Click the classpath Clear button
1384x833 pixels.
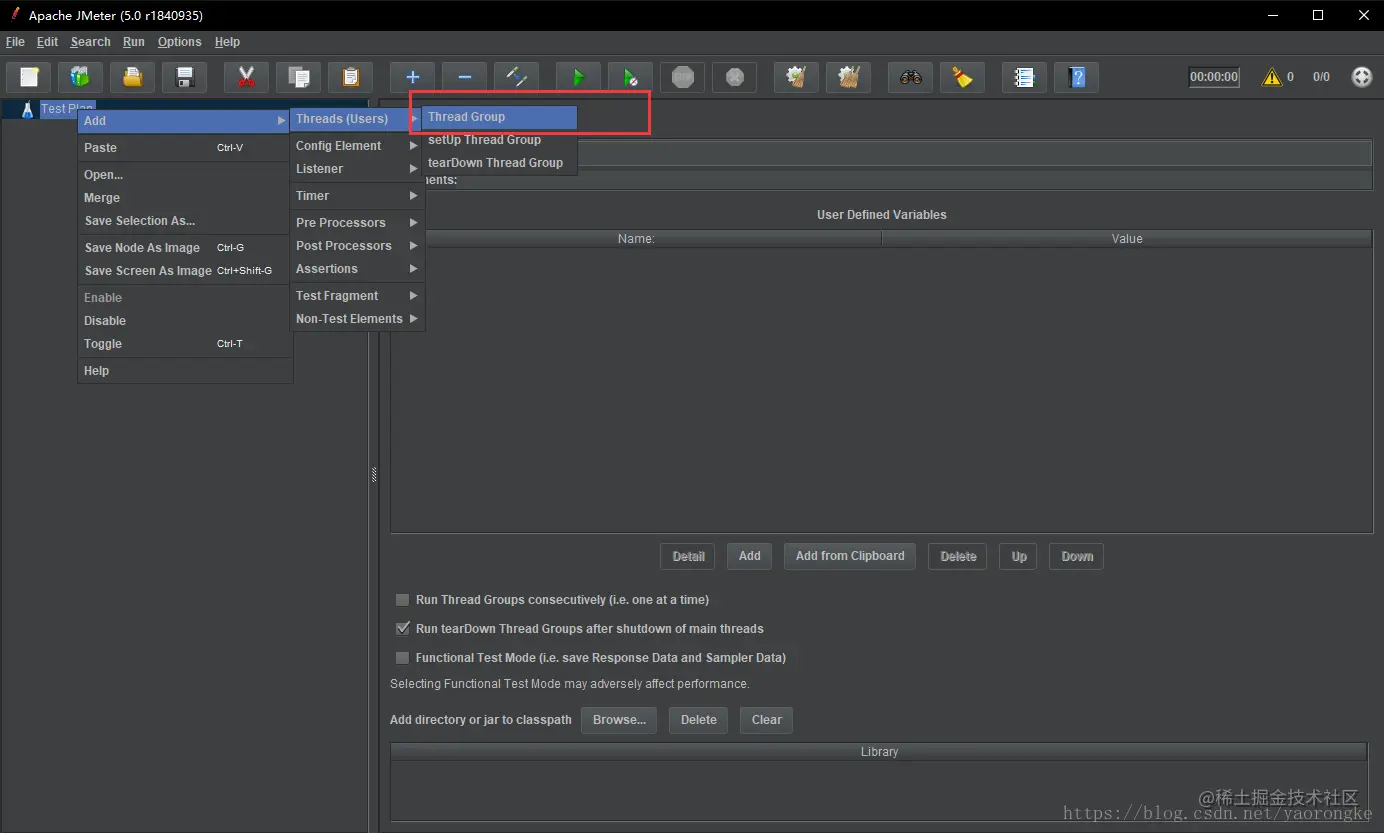click(x=767, y=720)
